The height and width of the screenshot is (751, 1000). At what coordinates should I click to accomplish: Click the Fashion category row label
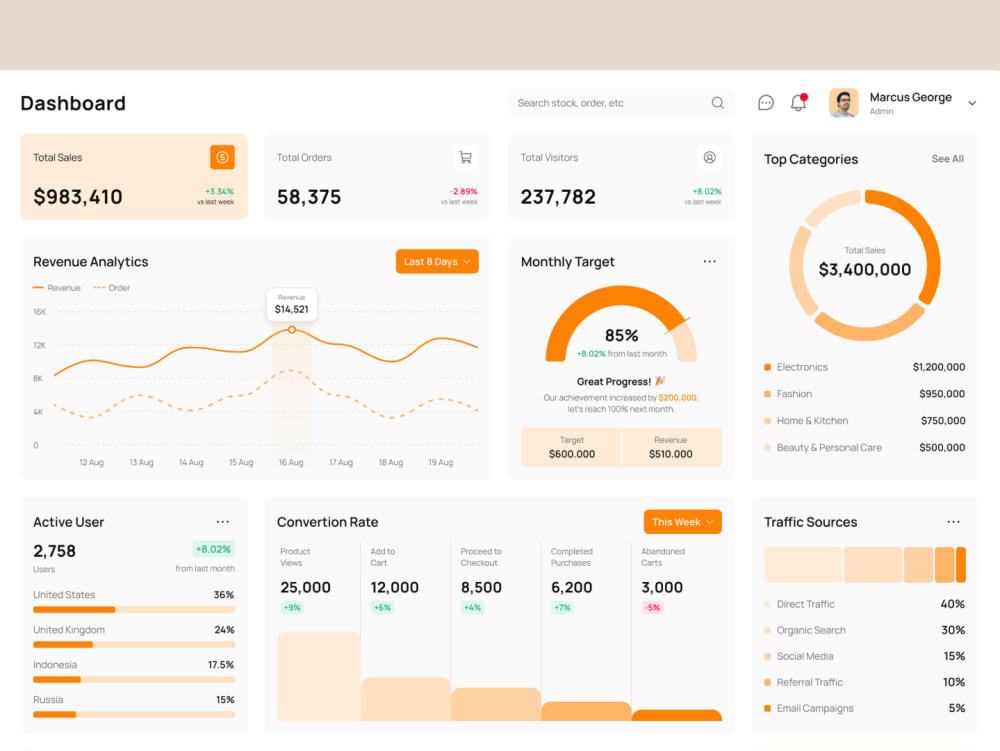pos(794,394)
